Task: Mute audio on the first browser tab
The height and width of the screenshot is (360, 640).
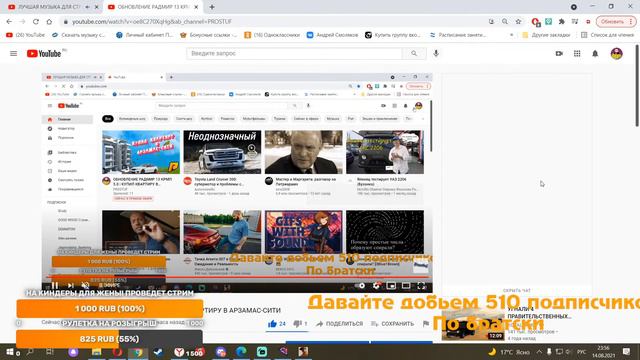Action: [x=87, y=7]
